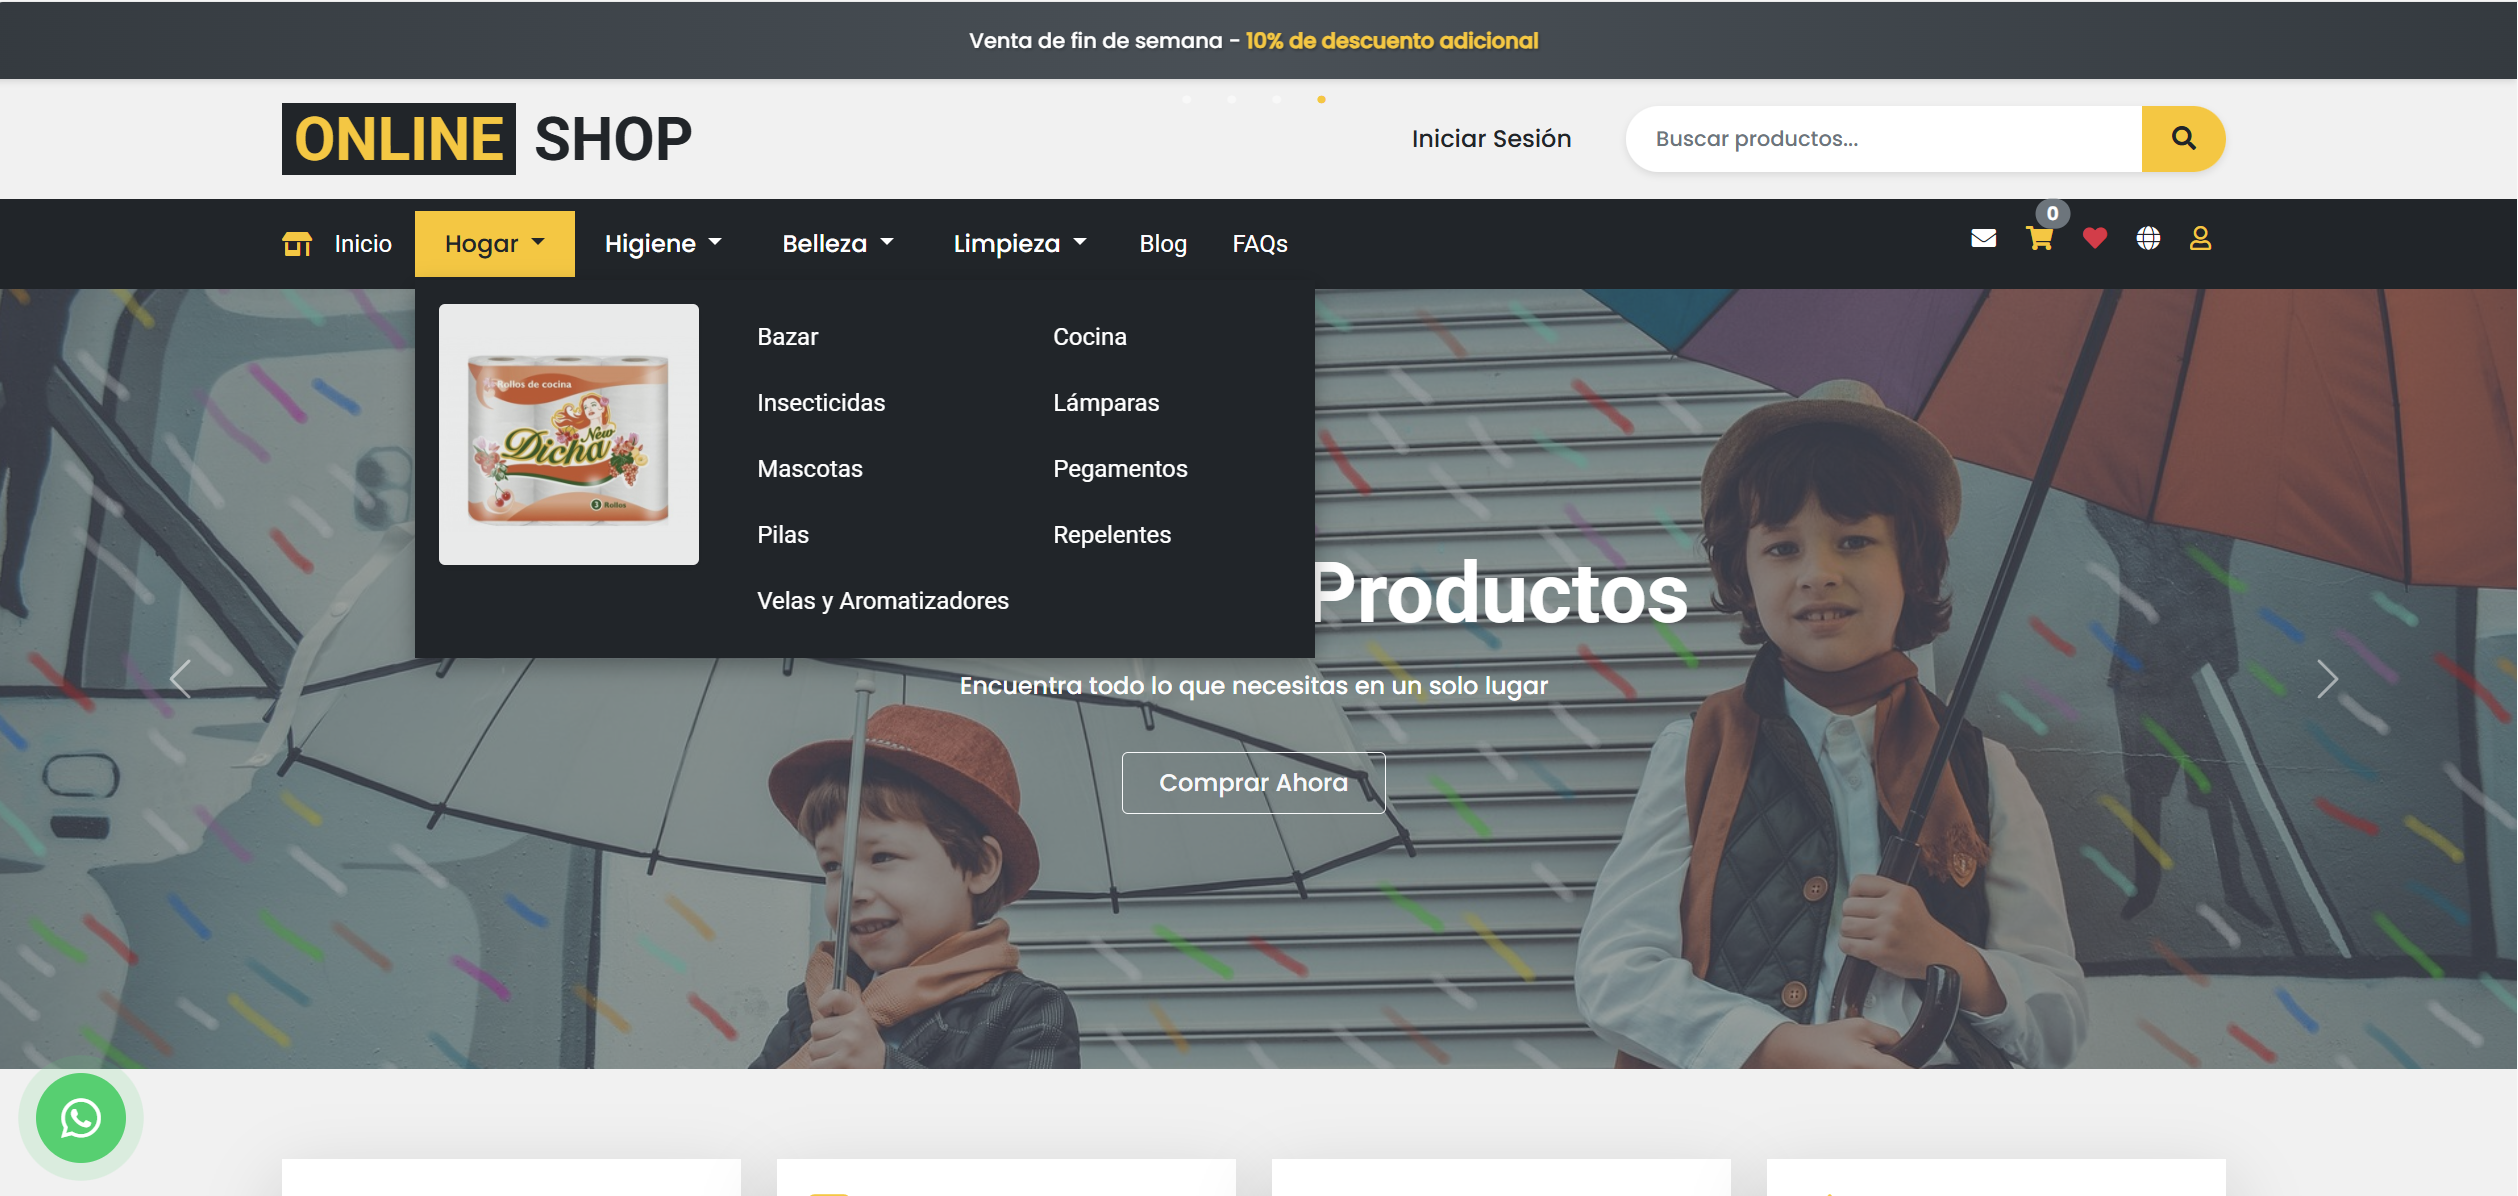Screen dimensions: 2518x1196
Task: Advance the carousel with right arrow
Action: pyautogui.click(x=2330, y=679)
